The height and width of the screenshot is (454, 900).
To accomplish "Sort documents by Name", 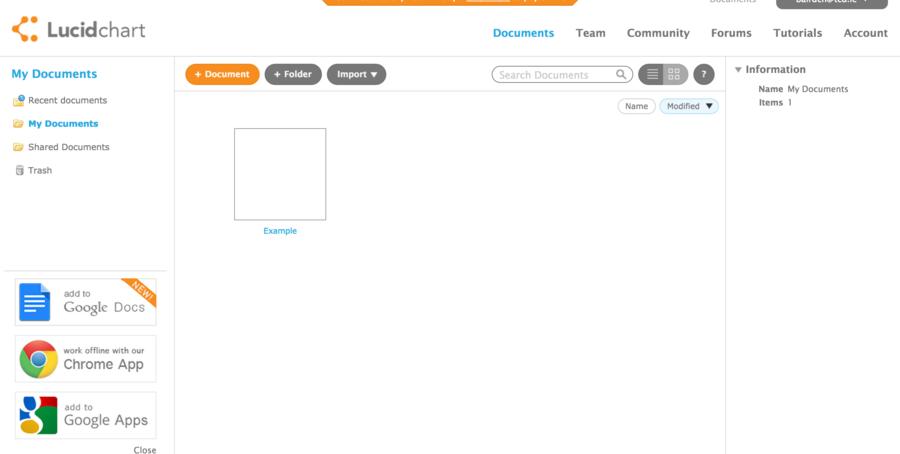I will (637, 106).
